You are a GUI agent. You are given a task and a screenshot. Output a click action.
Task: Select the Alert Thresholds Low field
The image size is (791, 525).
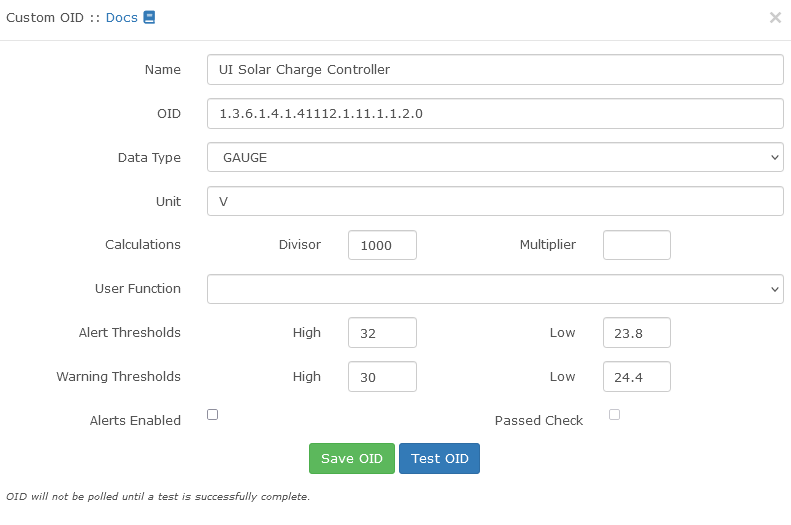click(636, 333)
